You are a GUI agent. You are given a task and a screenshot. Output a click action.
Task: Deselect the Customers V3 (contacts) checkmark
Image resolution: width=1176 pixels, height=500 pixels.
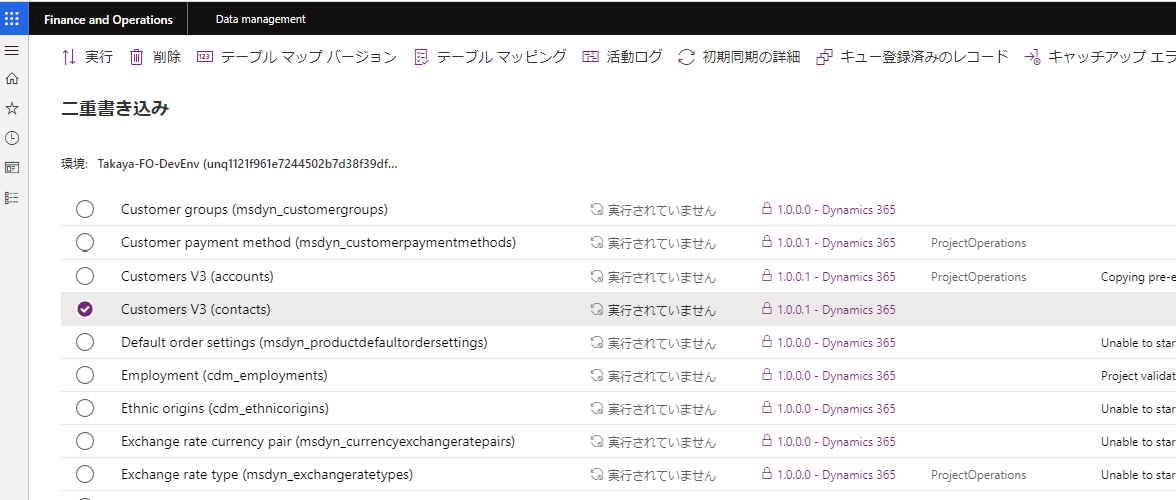[x=85, y=309]
